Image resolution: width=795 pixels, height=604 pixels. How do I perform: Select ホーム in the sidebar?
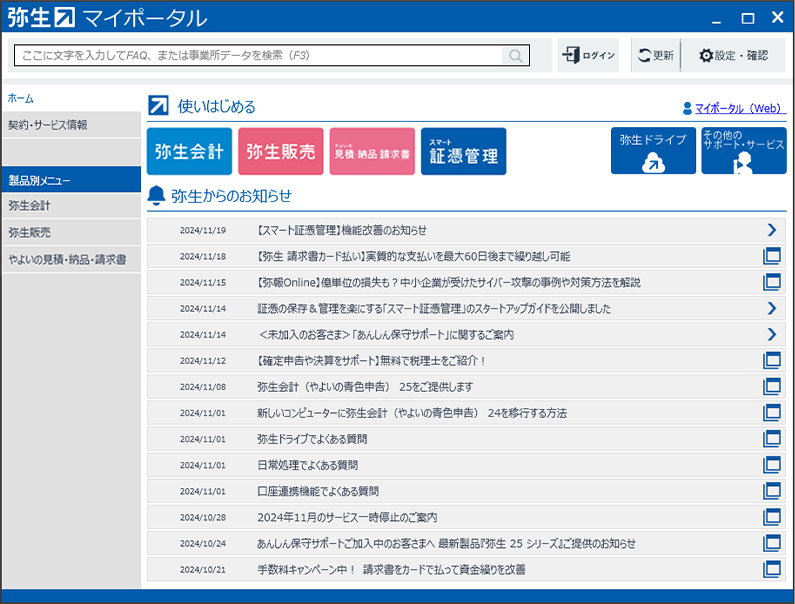[x=21, y=98]
